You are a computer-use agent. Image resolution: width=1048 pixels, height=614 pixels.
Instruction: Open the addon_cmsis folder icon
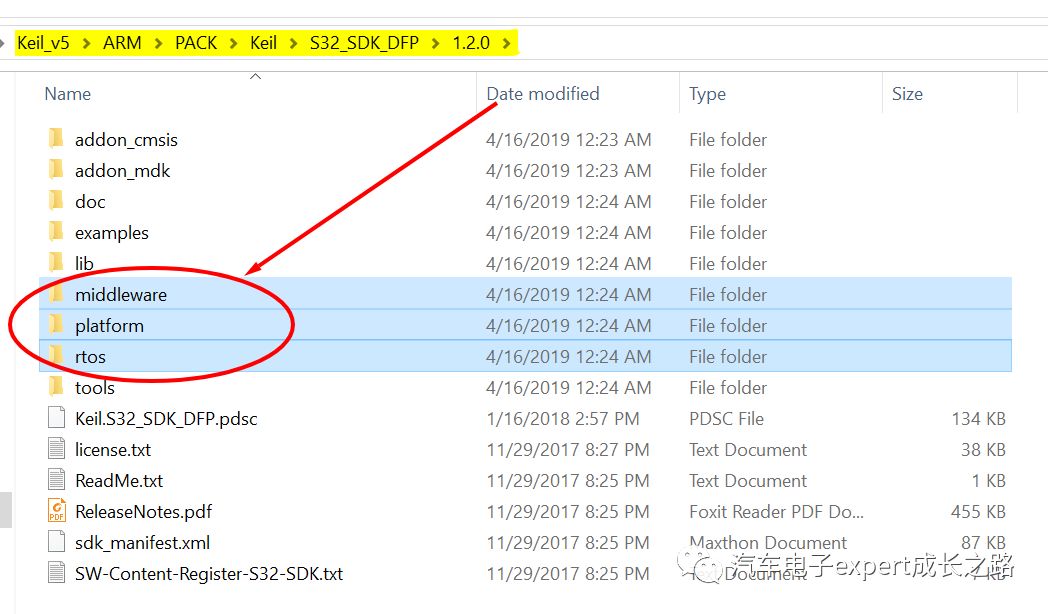pos(57,140)
